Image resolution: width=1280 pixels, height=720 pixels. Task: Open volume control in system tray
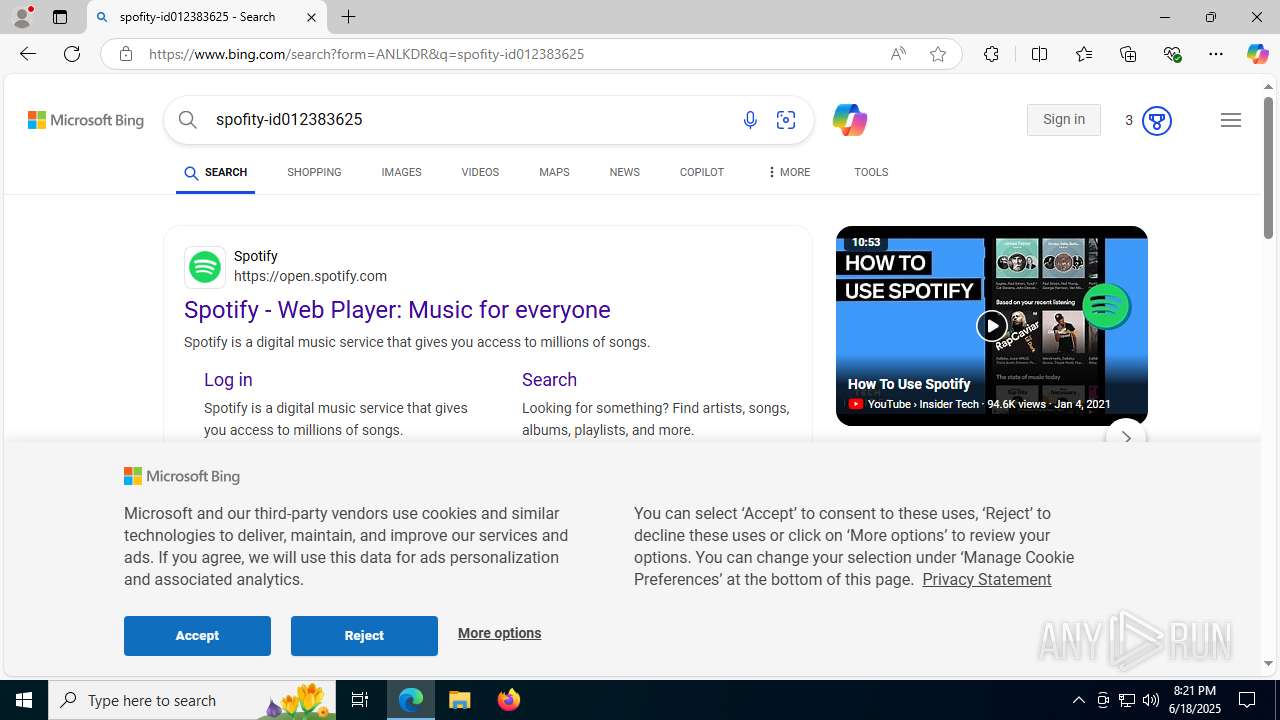click(1151, 700)
